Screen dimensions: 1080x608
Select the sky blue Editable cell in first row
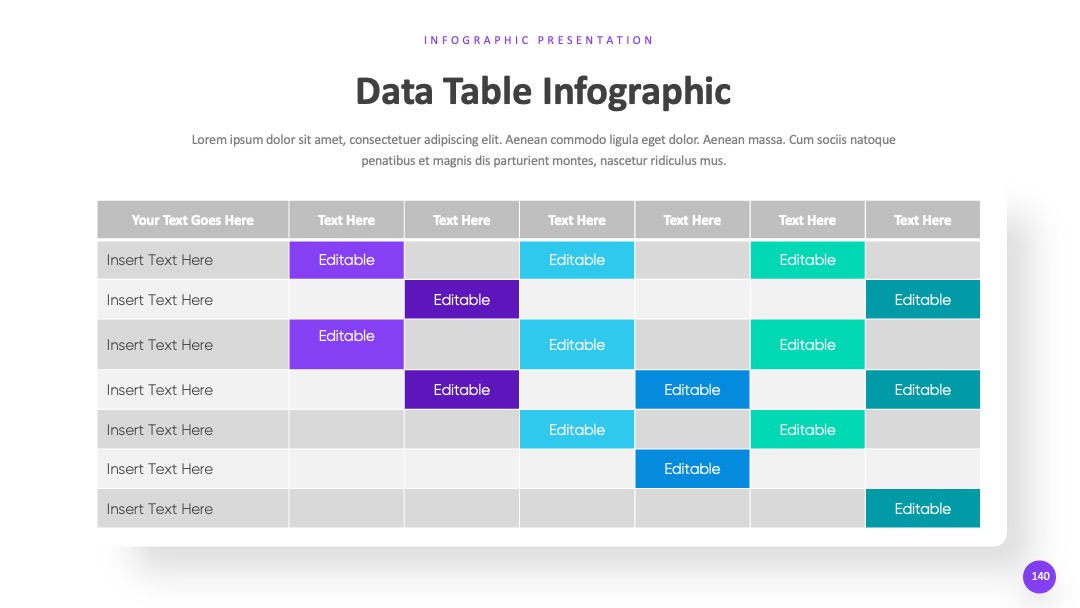point(577,260)
